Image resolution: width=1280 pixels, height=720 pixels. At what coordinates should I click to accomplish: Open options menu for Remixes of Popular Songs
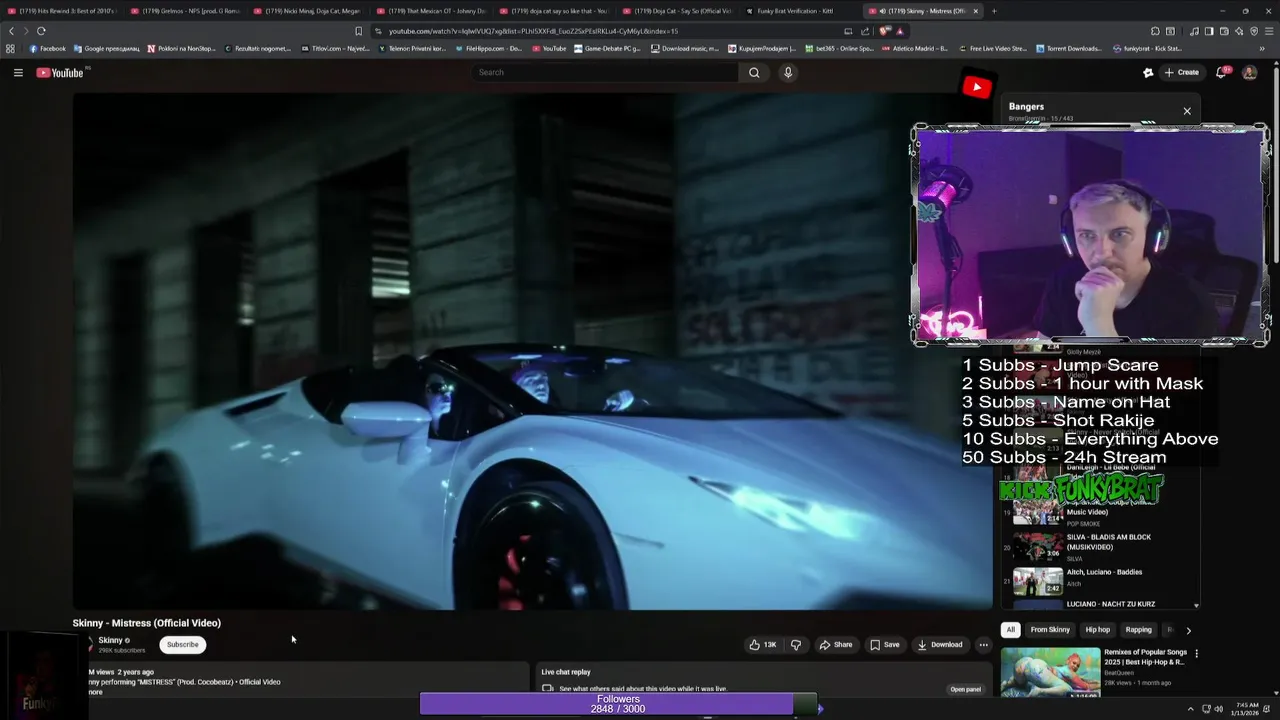(x=1196, y=654)
